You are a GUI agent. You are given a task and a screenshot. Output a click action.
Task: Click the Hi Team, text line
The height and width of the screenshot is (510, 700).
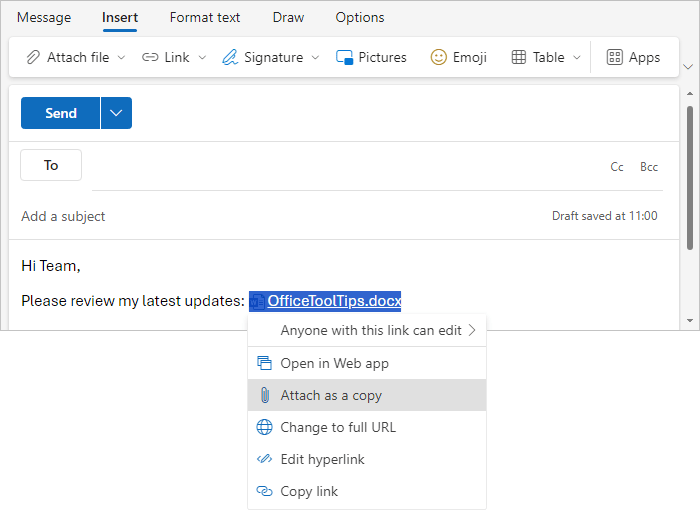pos(51,266)
